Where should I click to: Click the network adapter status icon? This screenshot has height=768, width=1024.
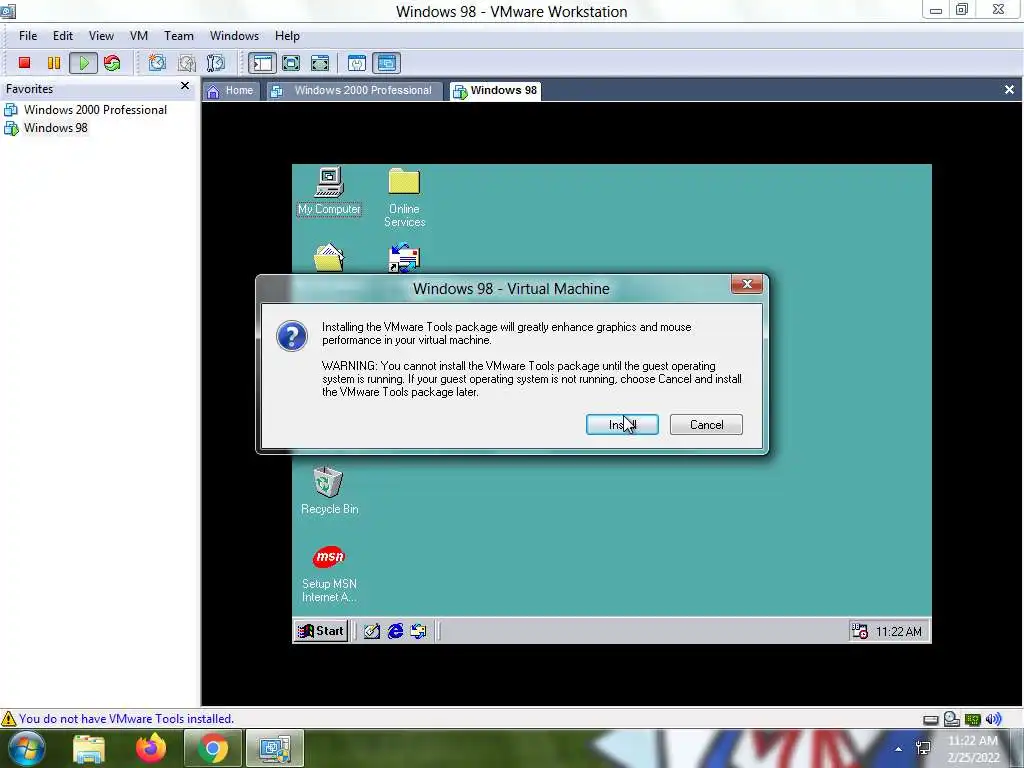[972, 720]
